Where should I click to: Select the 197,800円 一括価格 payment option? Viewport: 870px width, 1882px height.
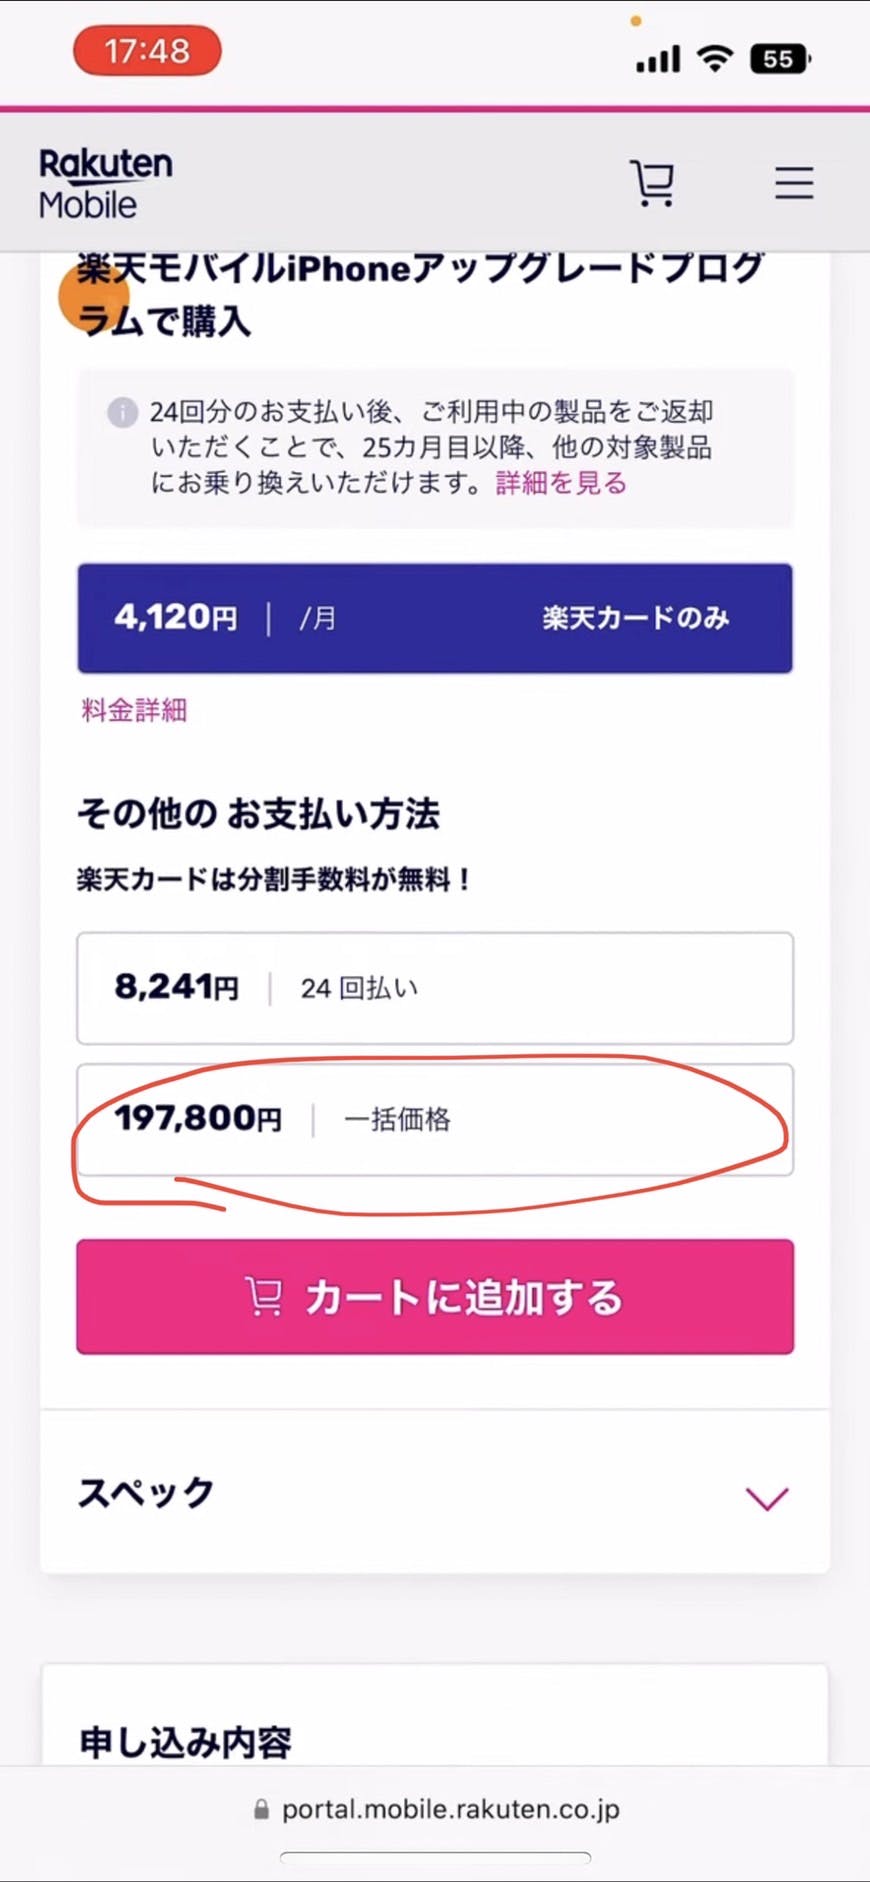coord(435,1119)
